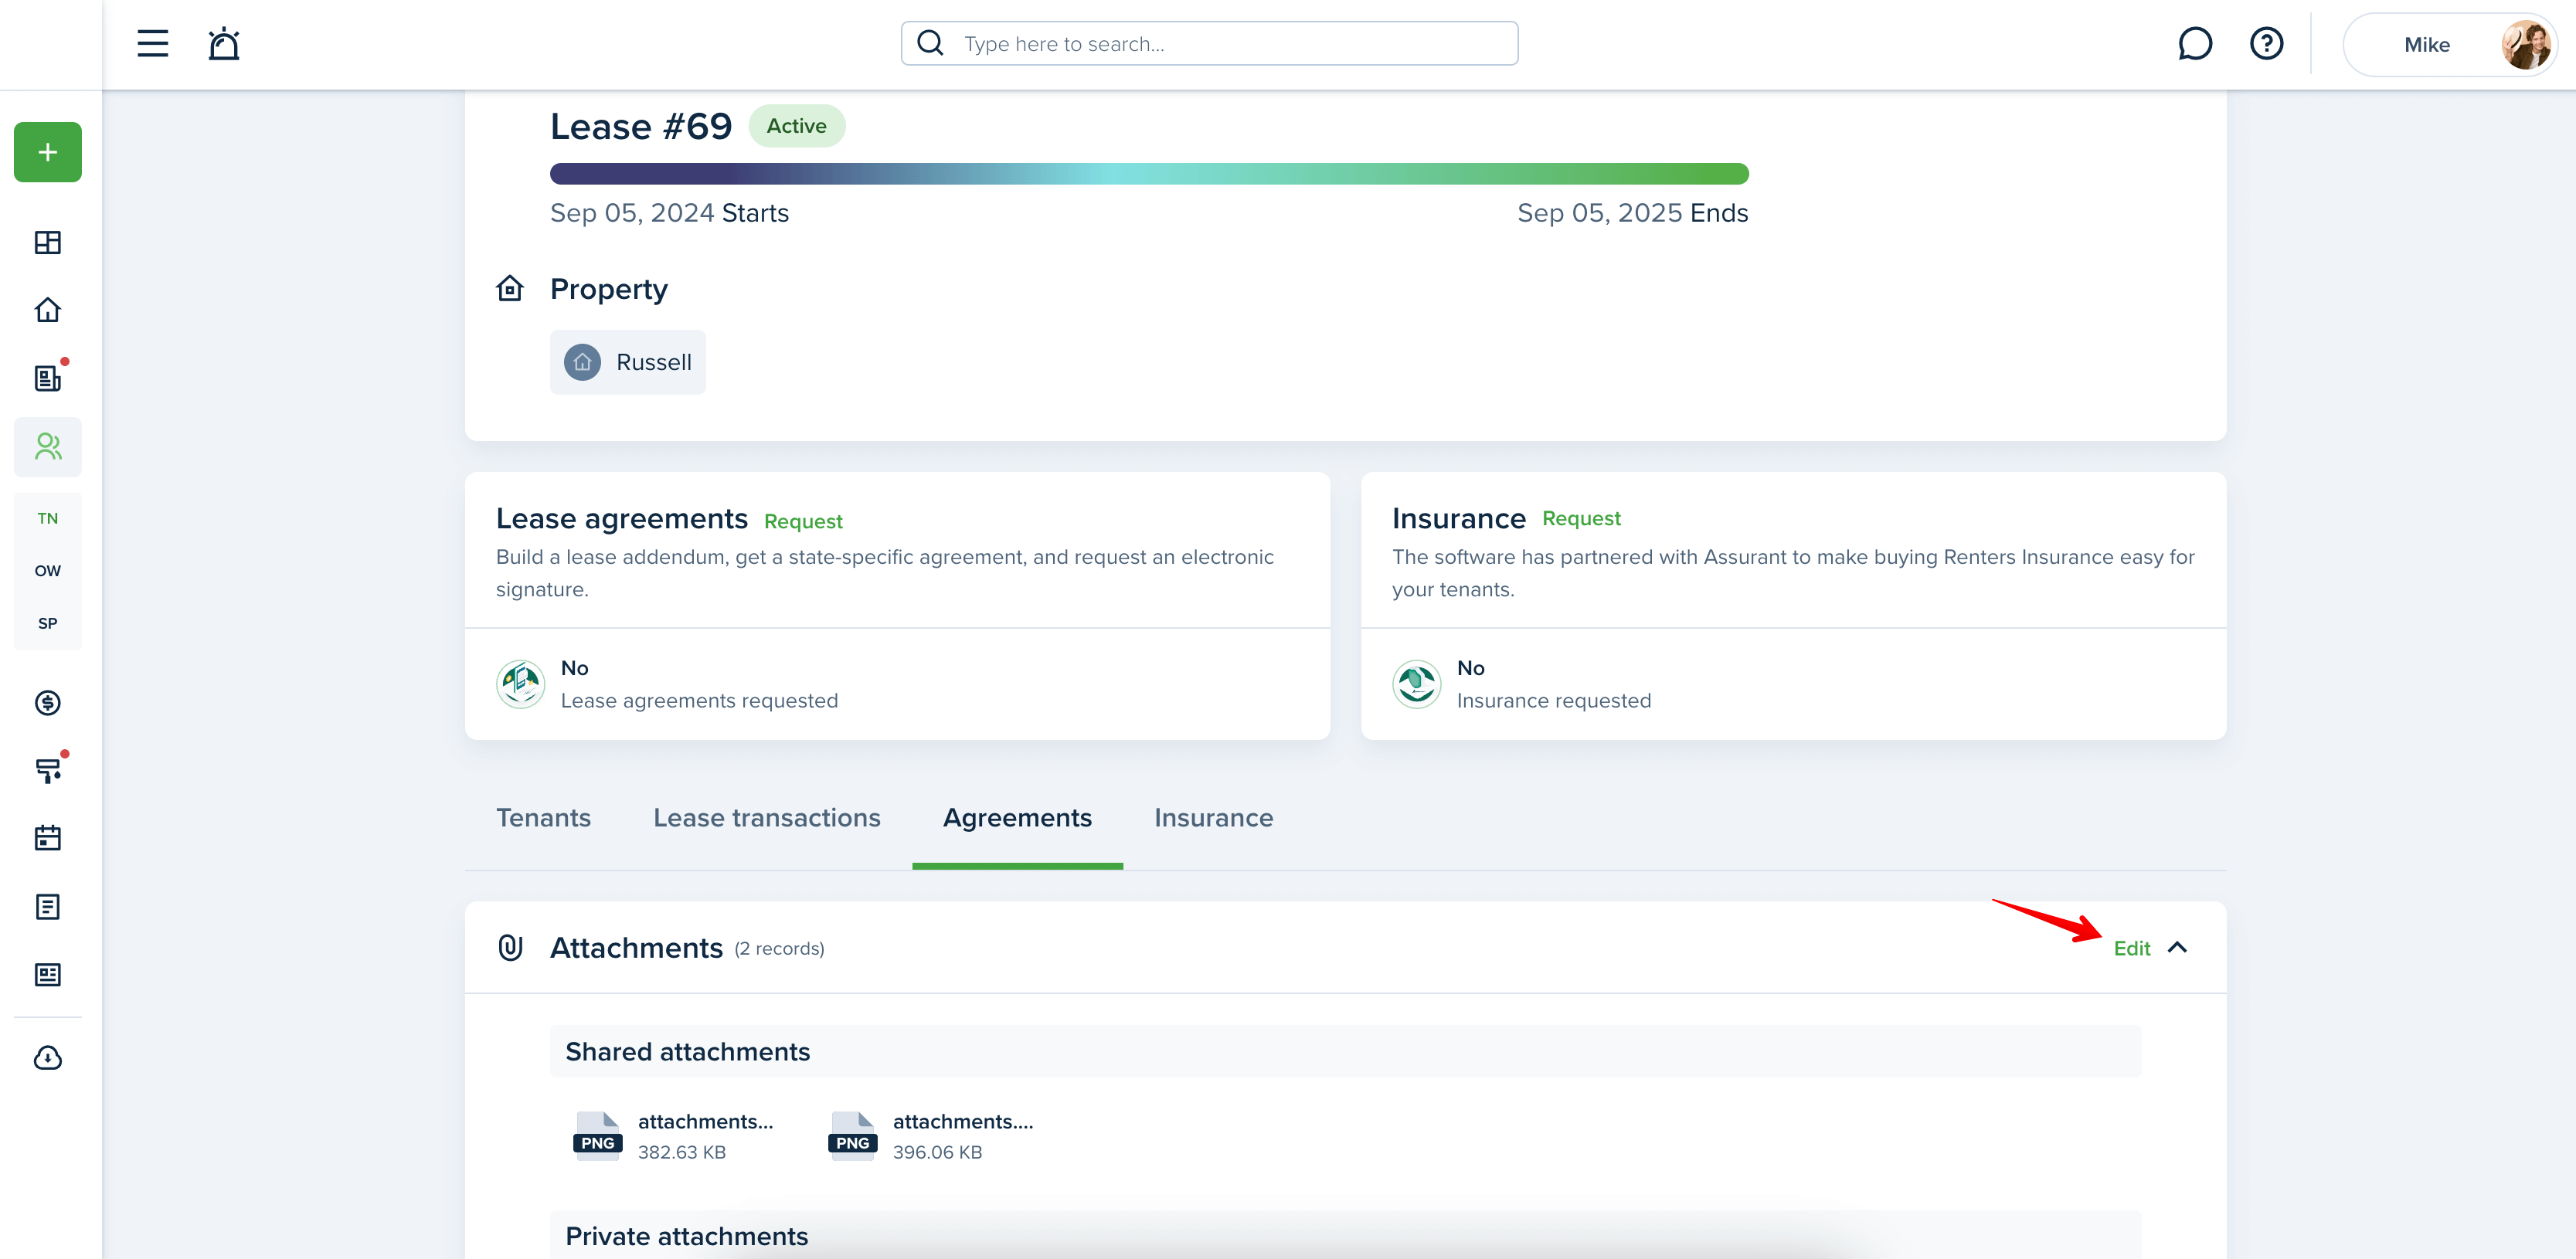Screen dimensions: 2576x1259
Task: Open the Russell property chip
Action: pos(628,362)
